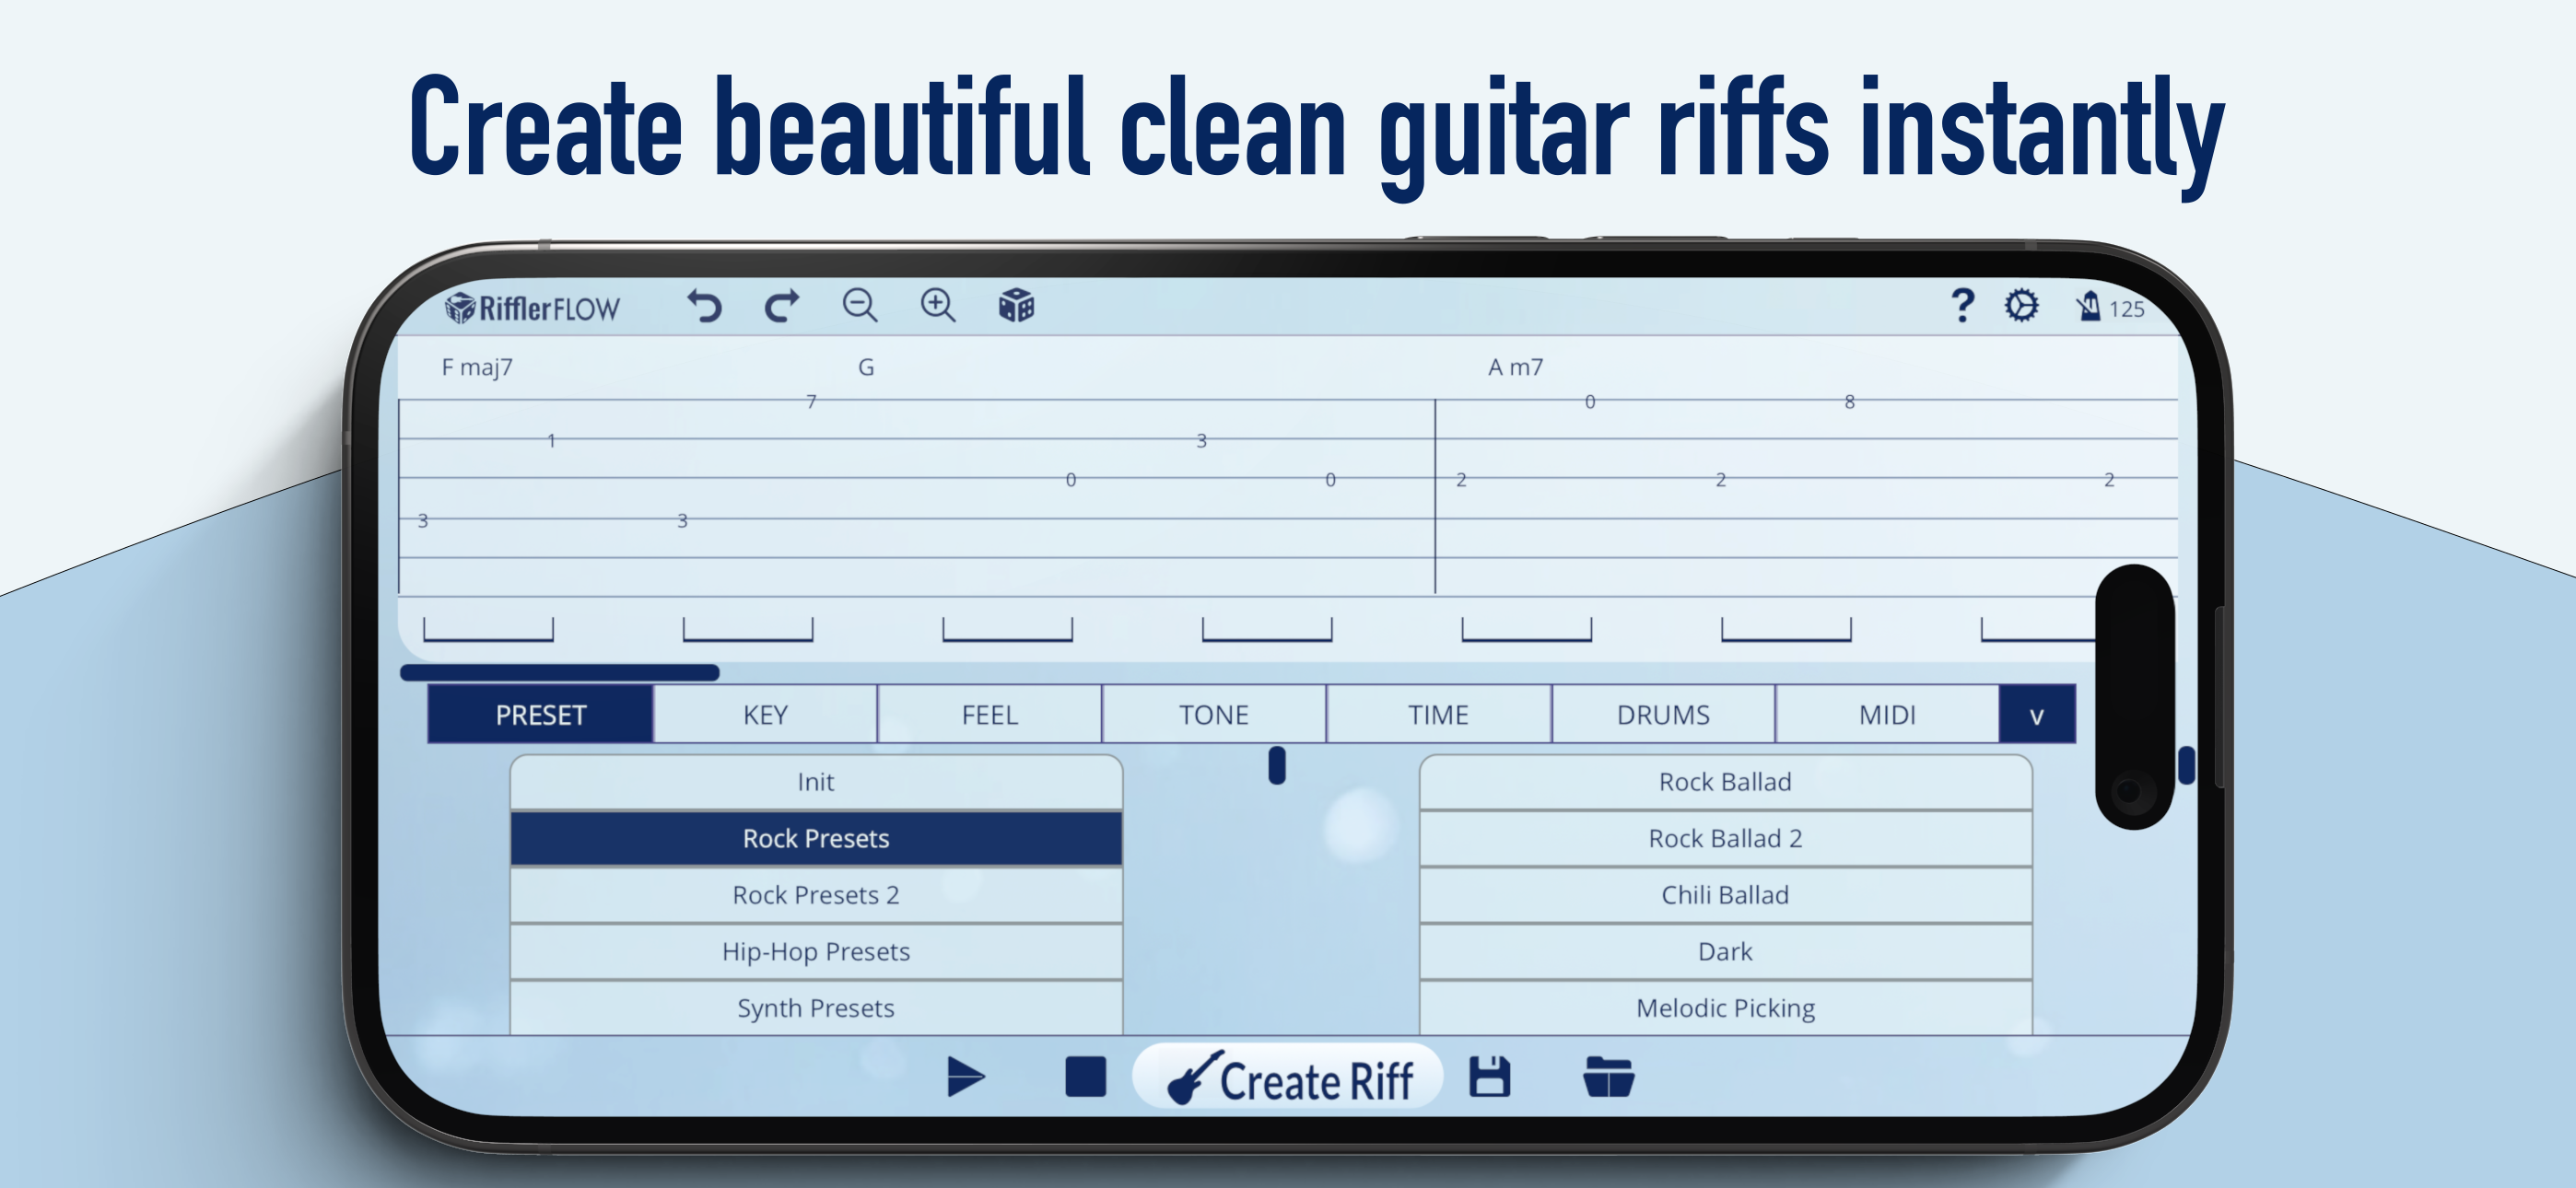This screenshot has width=2576, height=1188.
Task: Click the A m7 chord label
Action: [1515, 367]
